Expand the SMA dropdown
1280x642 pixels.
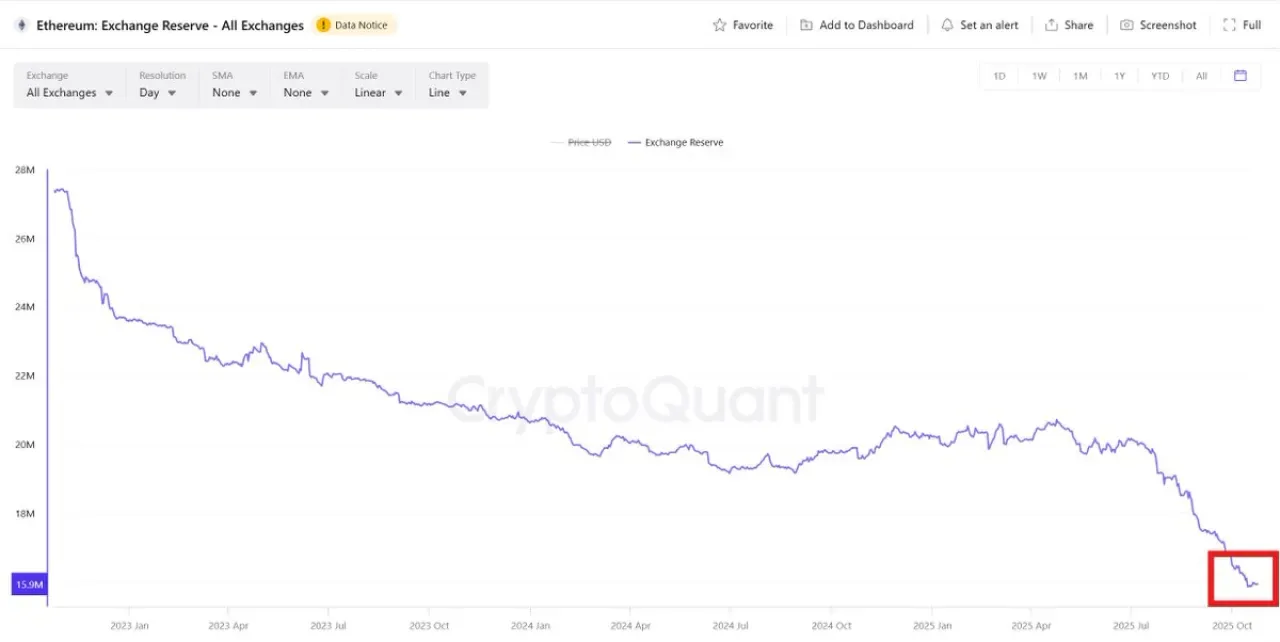234,85
